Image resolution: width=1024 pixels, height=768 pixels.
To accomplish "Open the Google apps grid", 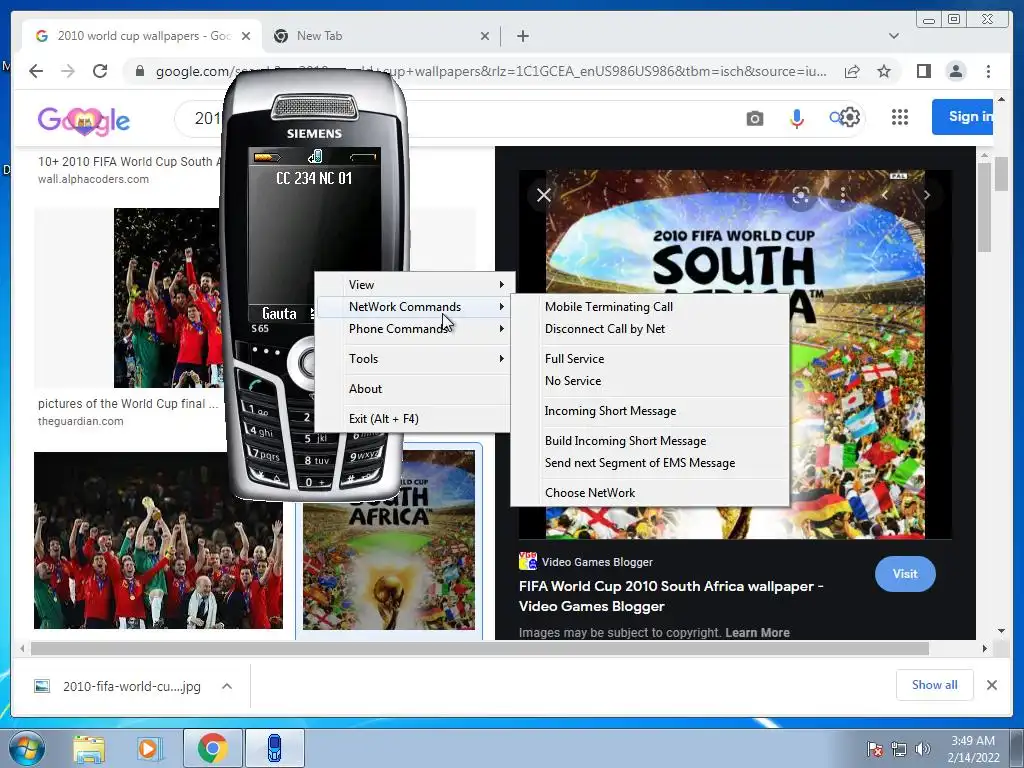I will (x=900, y=117).
